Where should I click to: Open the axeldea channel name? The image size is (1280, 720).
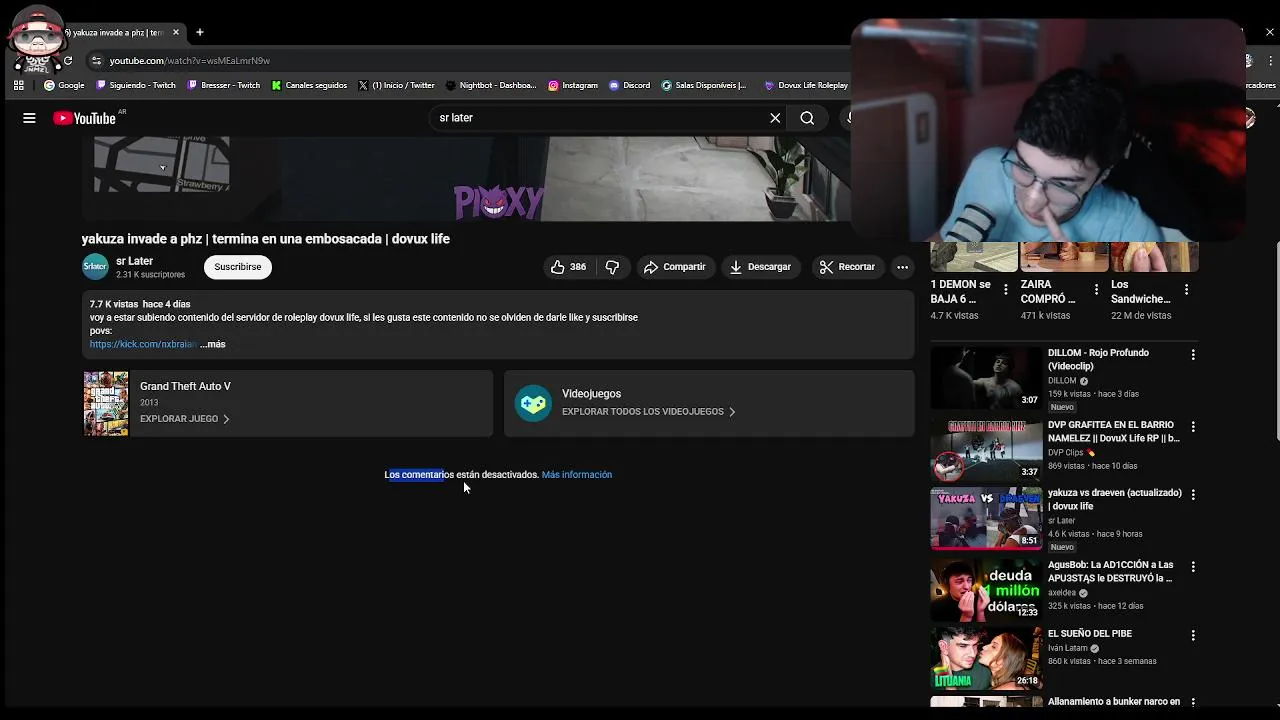click(1062, 593)
